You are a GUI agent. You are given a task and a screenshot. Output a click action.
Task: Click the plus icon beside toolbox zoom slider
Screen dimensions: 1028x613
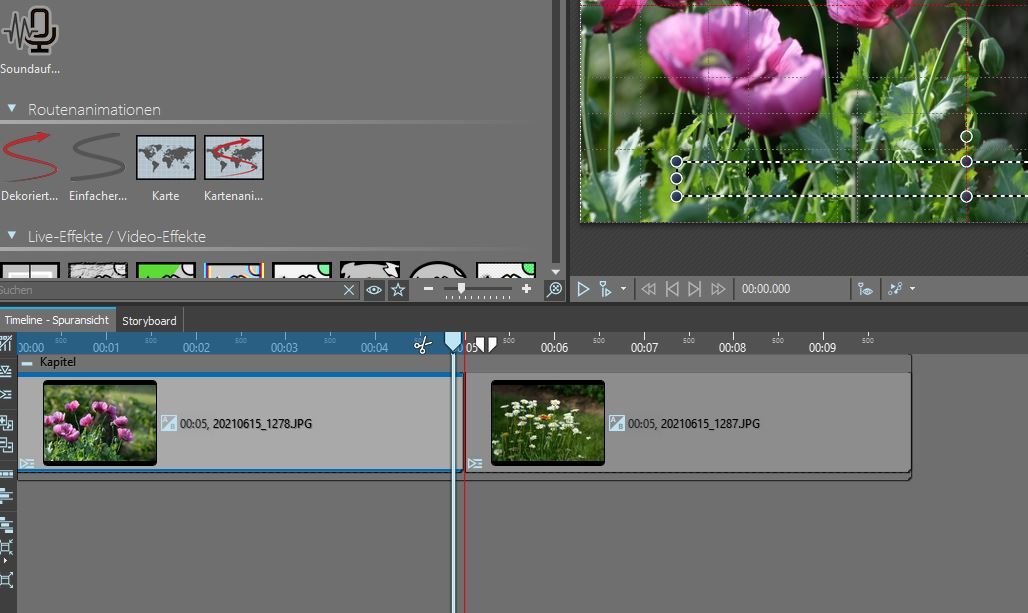point(527,289)
